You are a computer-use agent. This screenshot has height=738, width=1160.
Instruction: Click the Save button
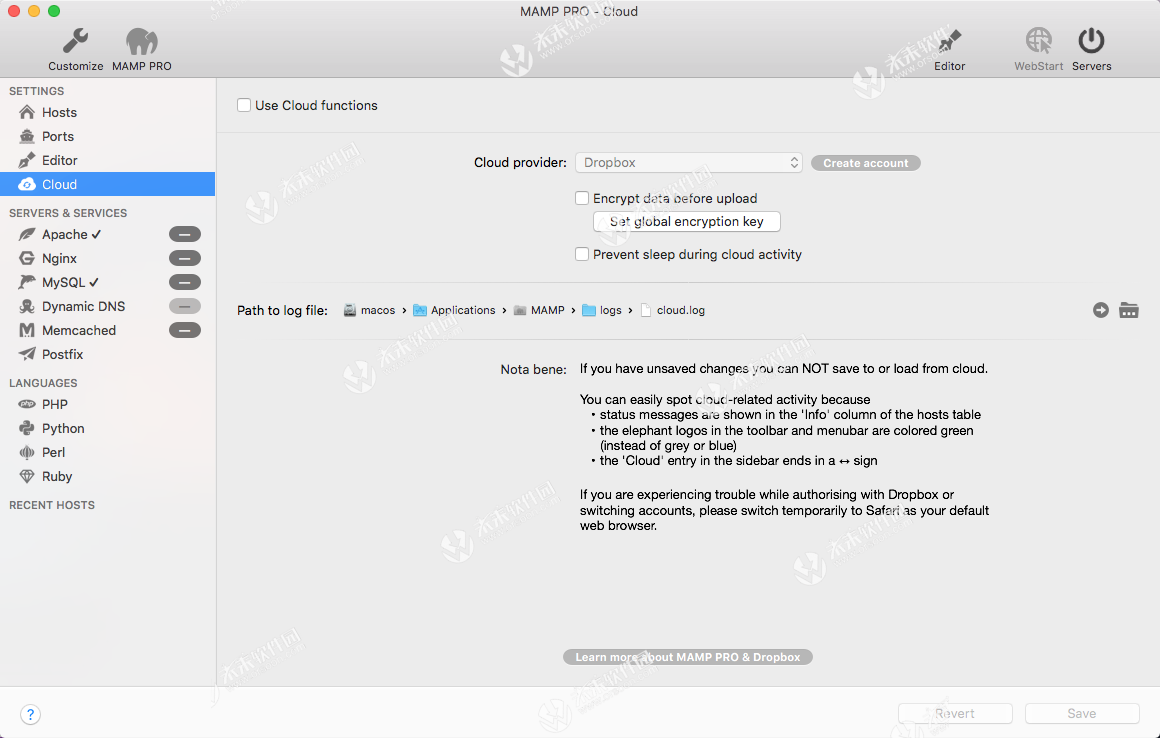1082,714
